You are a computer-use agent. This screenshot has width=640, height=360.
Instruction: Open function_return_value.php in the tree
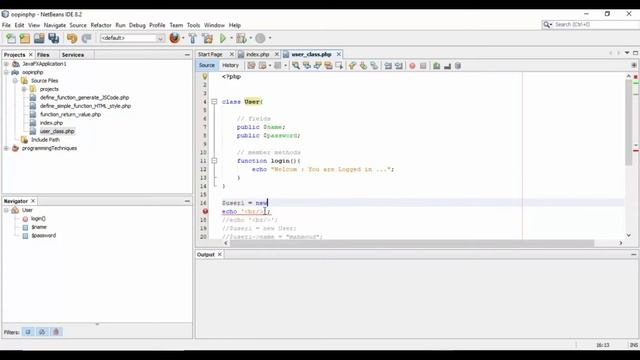[70, 115]
